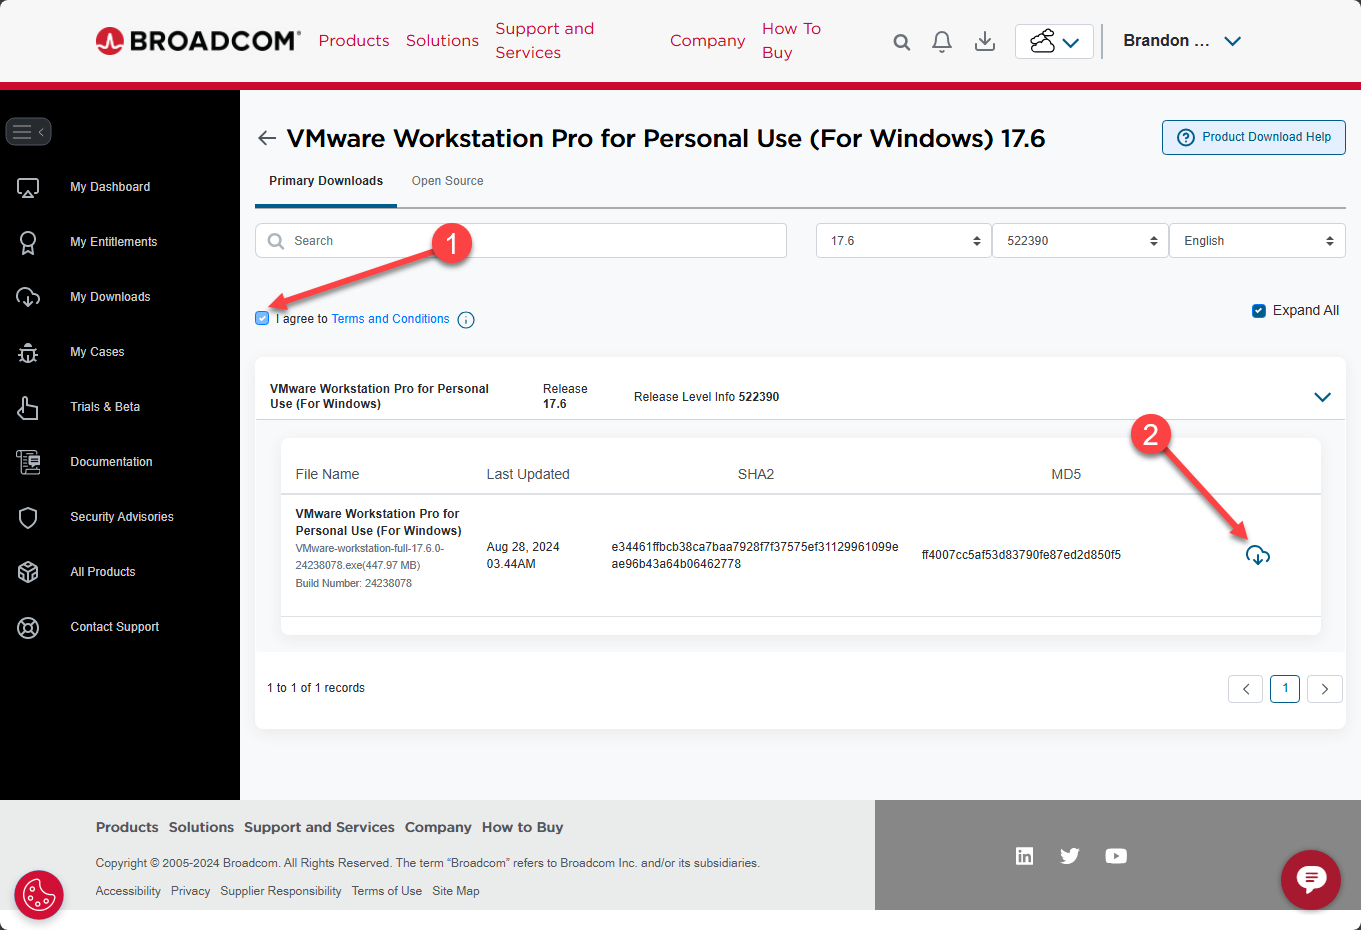Open My Dashboard in sidebar
Viewport: 1361px width, 930px height.
(x=110, y=187)
